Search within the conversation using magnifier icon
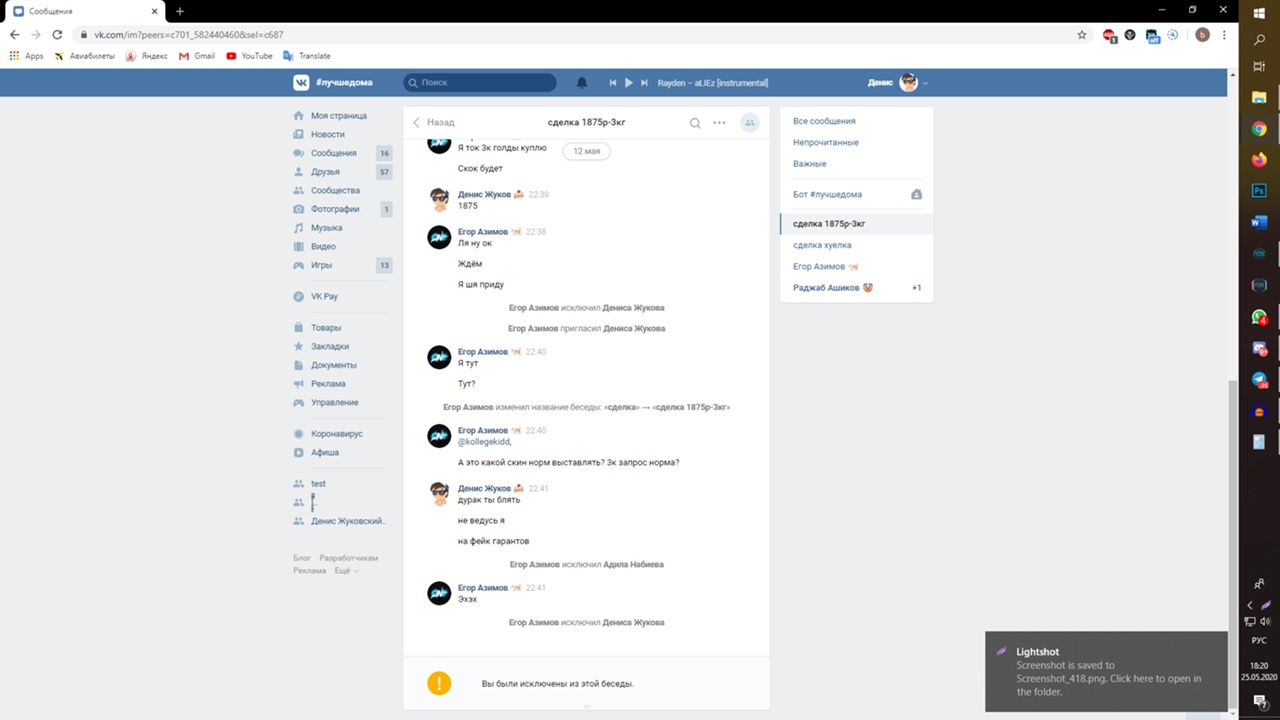The width and height of the screenshot is (1280, 720). 695,123
